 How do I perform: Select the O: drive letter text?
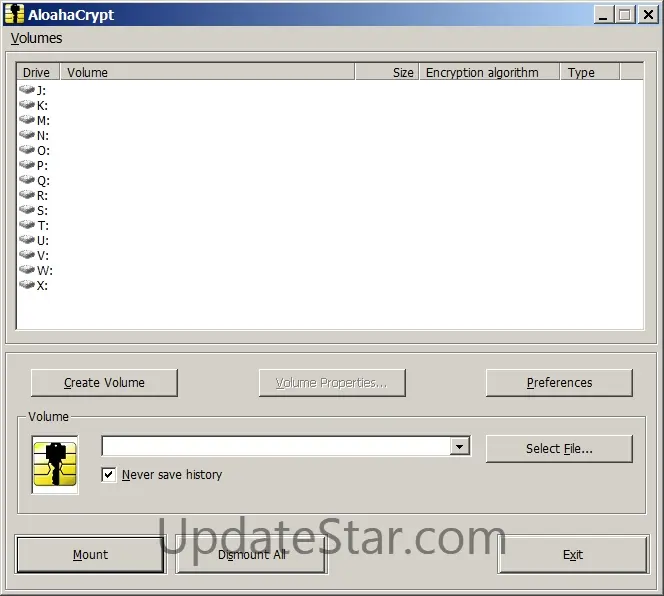[x=43, y=150]
